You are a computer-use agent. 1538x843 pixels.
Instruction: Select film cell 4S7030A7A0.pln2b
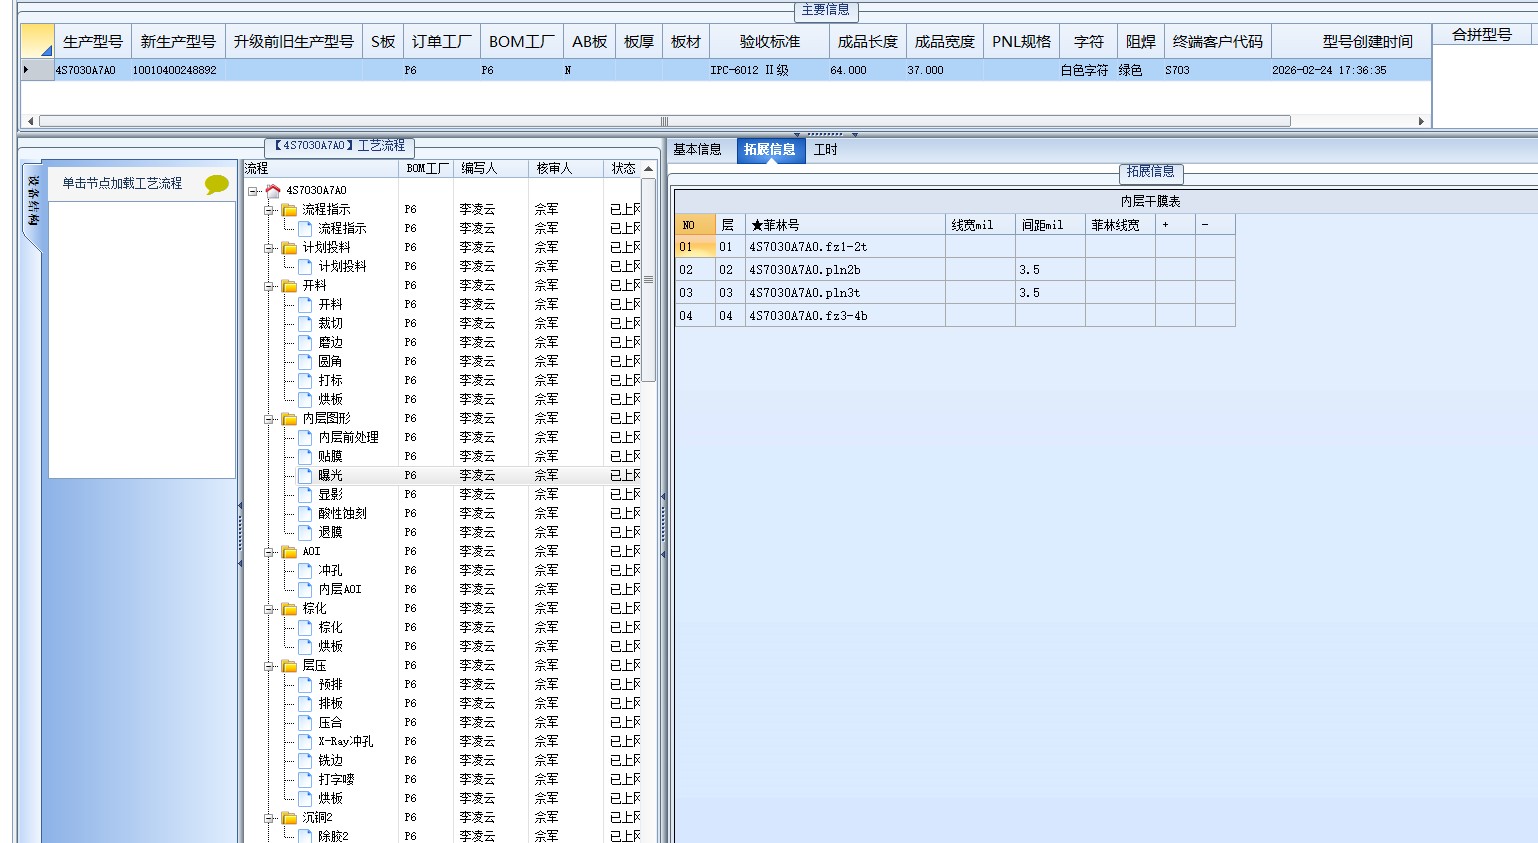(845, 270)
